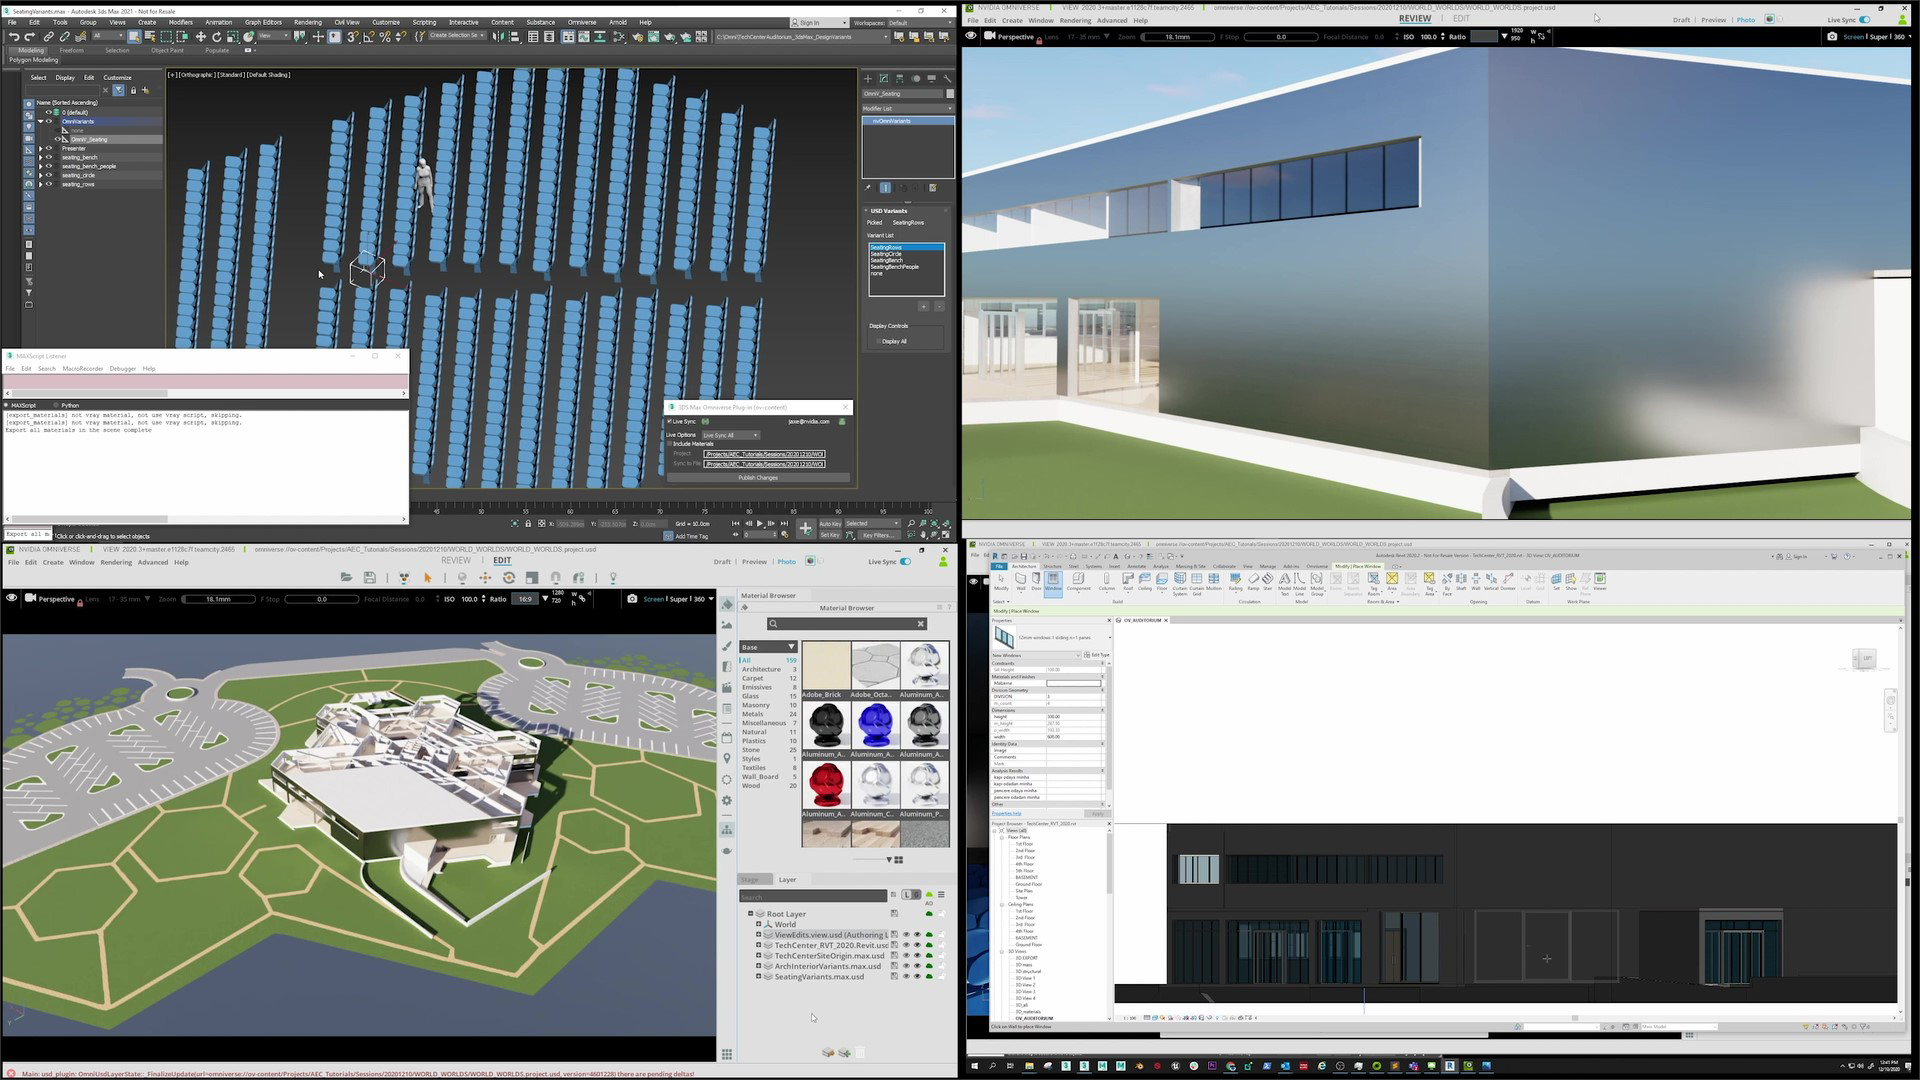
Task: Toggle Percent Snap in 3ds Max toolbar
Action: (x=385, y=37)
